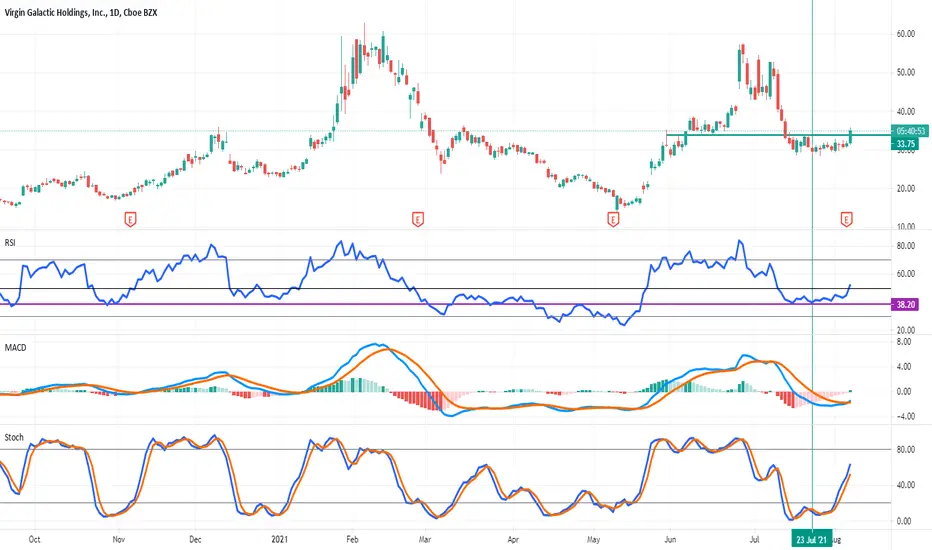
Task: Click the 8.00 level on MACD scale
Action: [903, 342]
